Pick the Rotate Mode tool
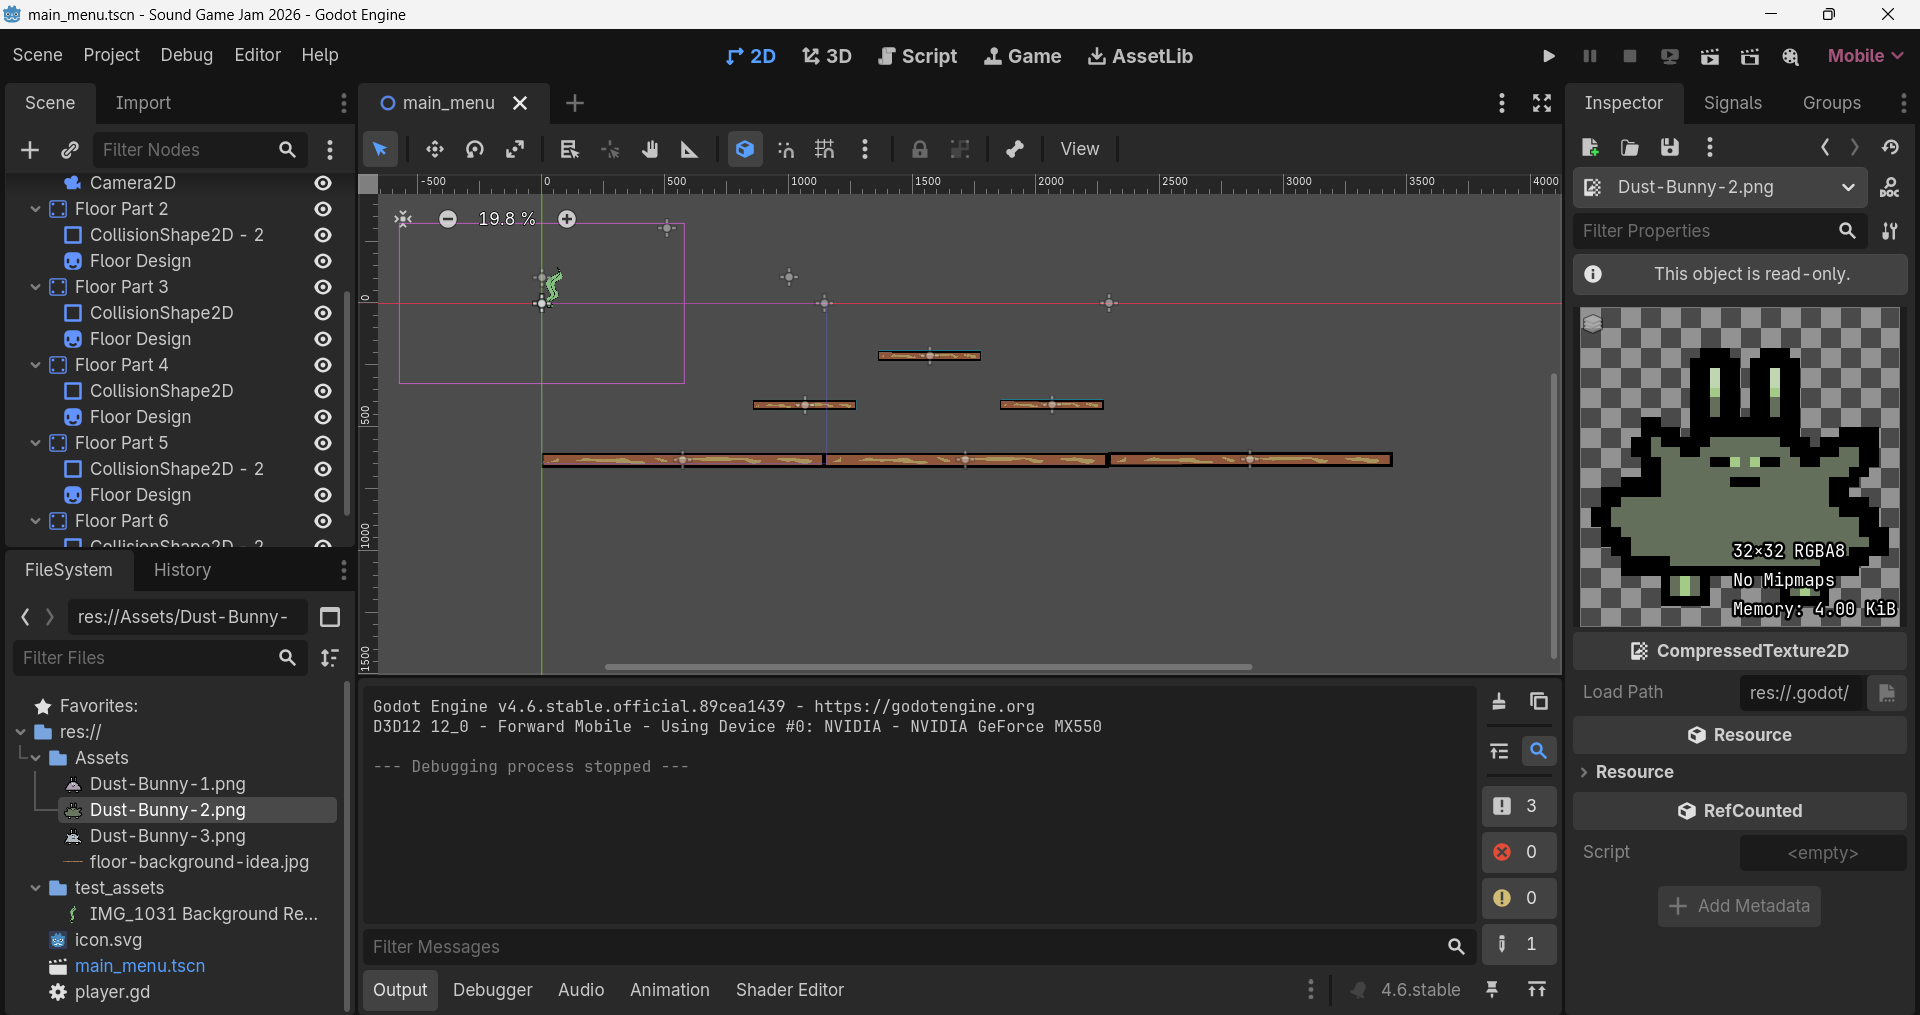This screenshot has width=1920, height=1015. 475,149
